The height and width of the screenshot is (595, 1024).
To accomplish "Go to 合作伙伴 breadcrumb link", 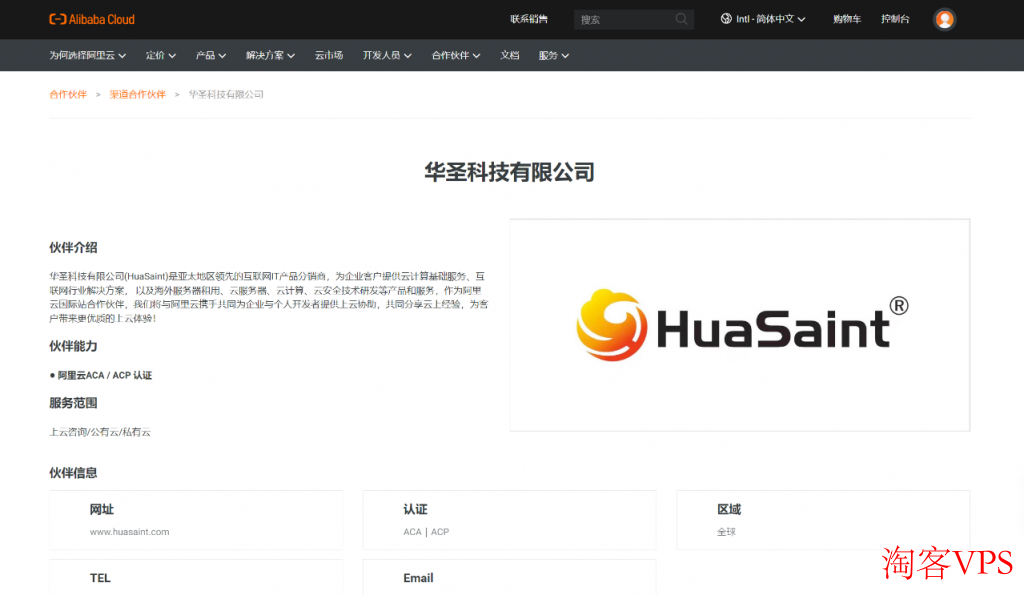I will pyautogui.click(x=68, y=95).
